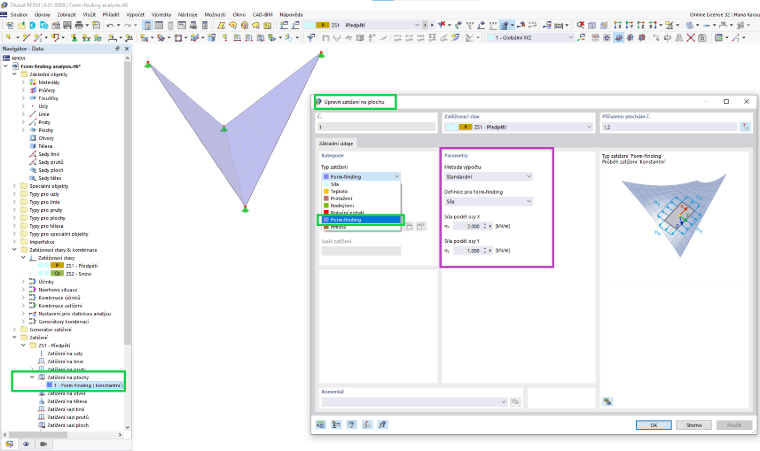Viewport: 760px width, 451px height.
Task: Expand the Plochy tree node
Action: 23,130
